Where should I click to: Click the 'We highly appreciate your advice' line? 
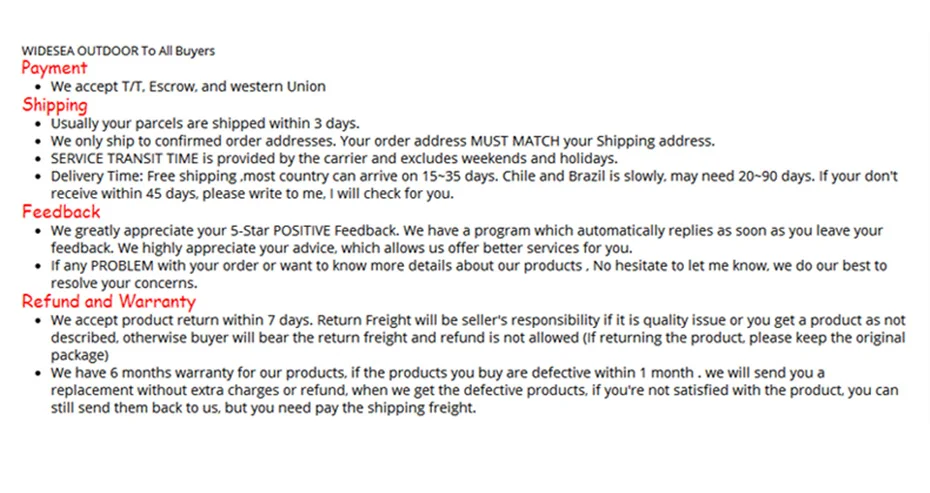pos(342,248)
